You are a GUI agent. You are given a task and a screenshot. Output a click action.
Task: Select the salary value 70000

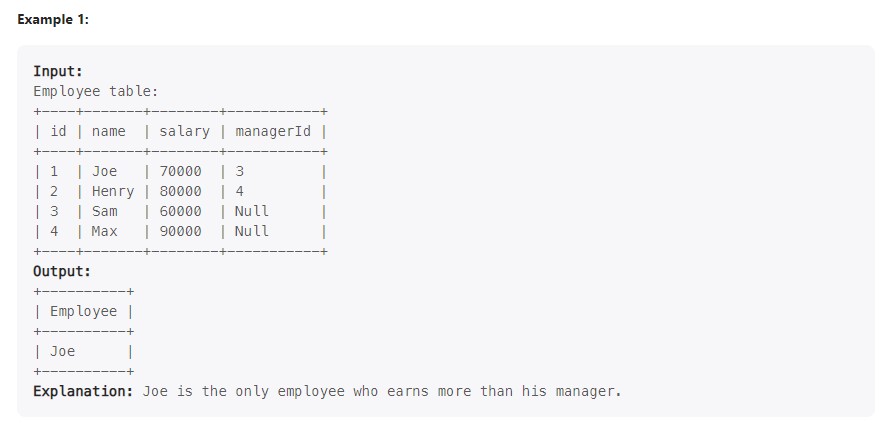tap(180, 171)
